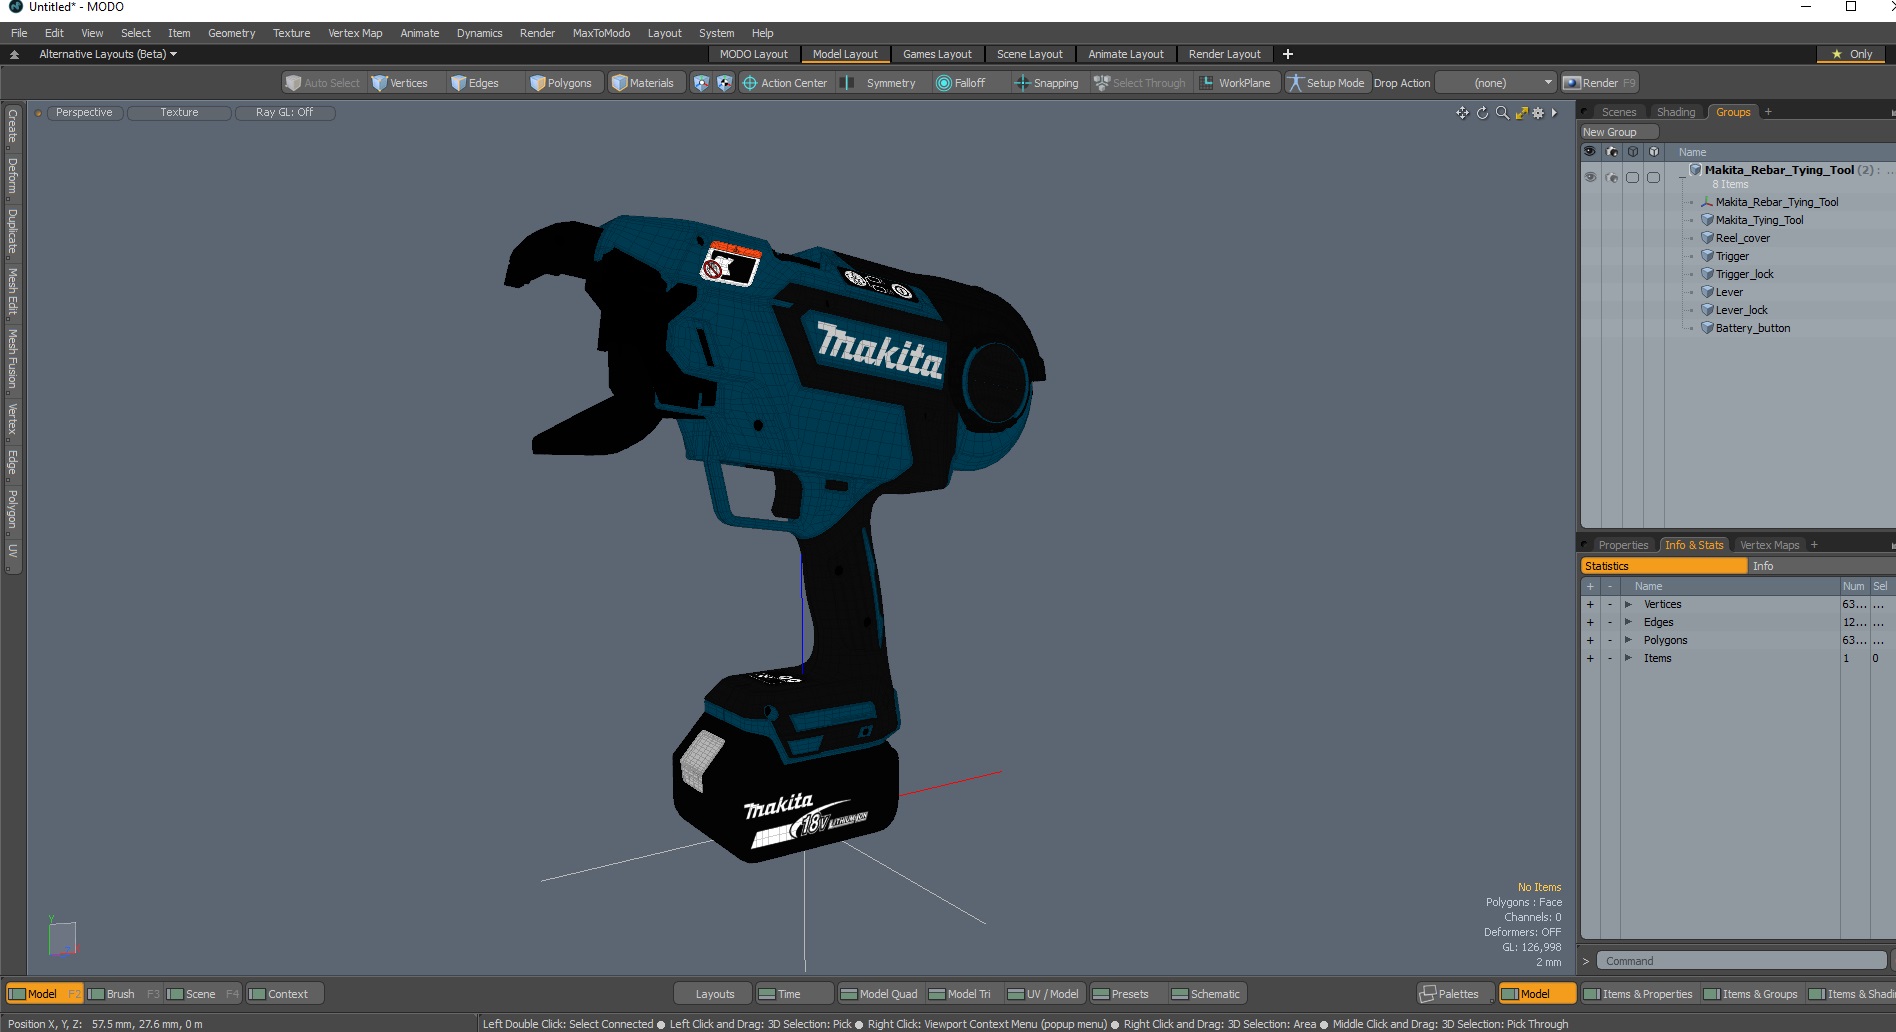The width and height of the screenshot is (1896, 1032).
Task: Click the render camera column header
Action: pos(1612,152)
